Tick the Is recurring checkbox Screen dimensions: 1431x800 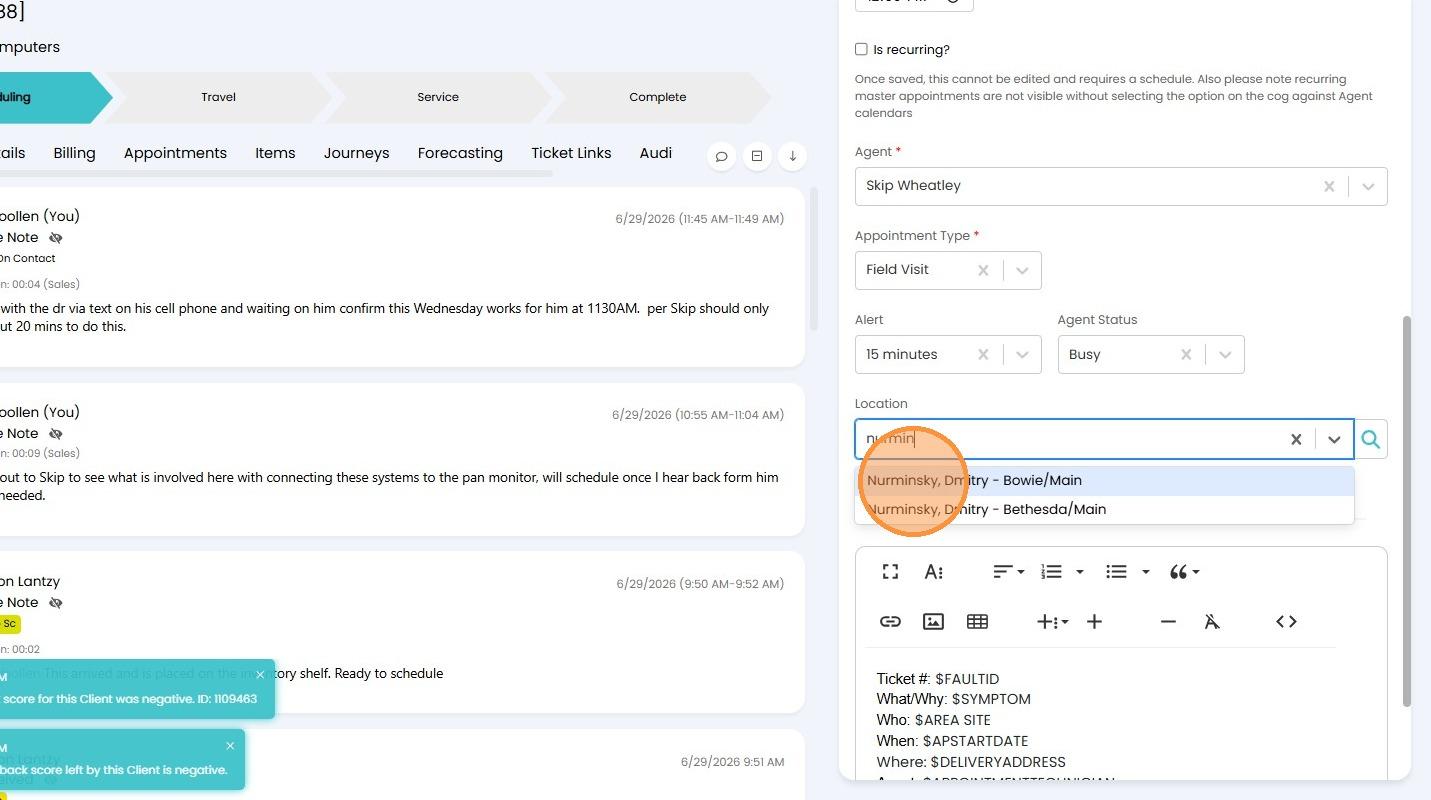click(861, 49)
